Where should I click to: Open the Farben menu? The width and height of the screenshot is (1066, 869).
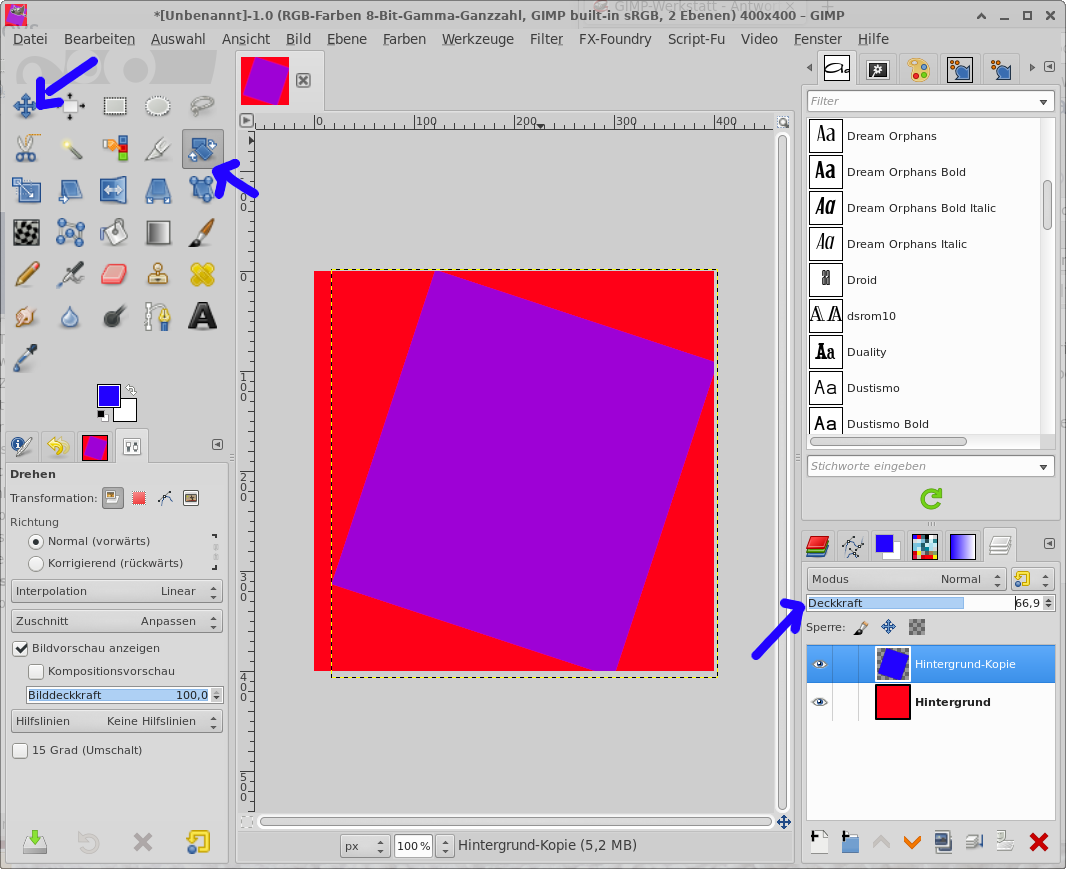(x=404, y=39)
